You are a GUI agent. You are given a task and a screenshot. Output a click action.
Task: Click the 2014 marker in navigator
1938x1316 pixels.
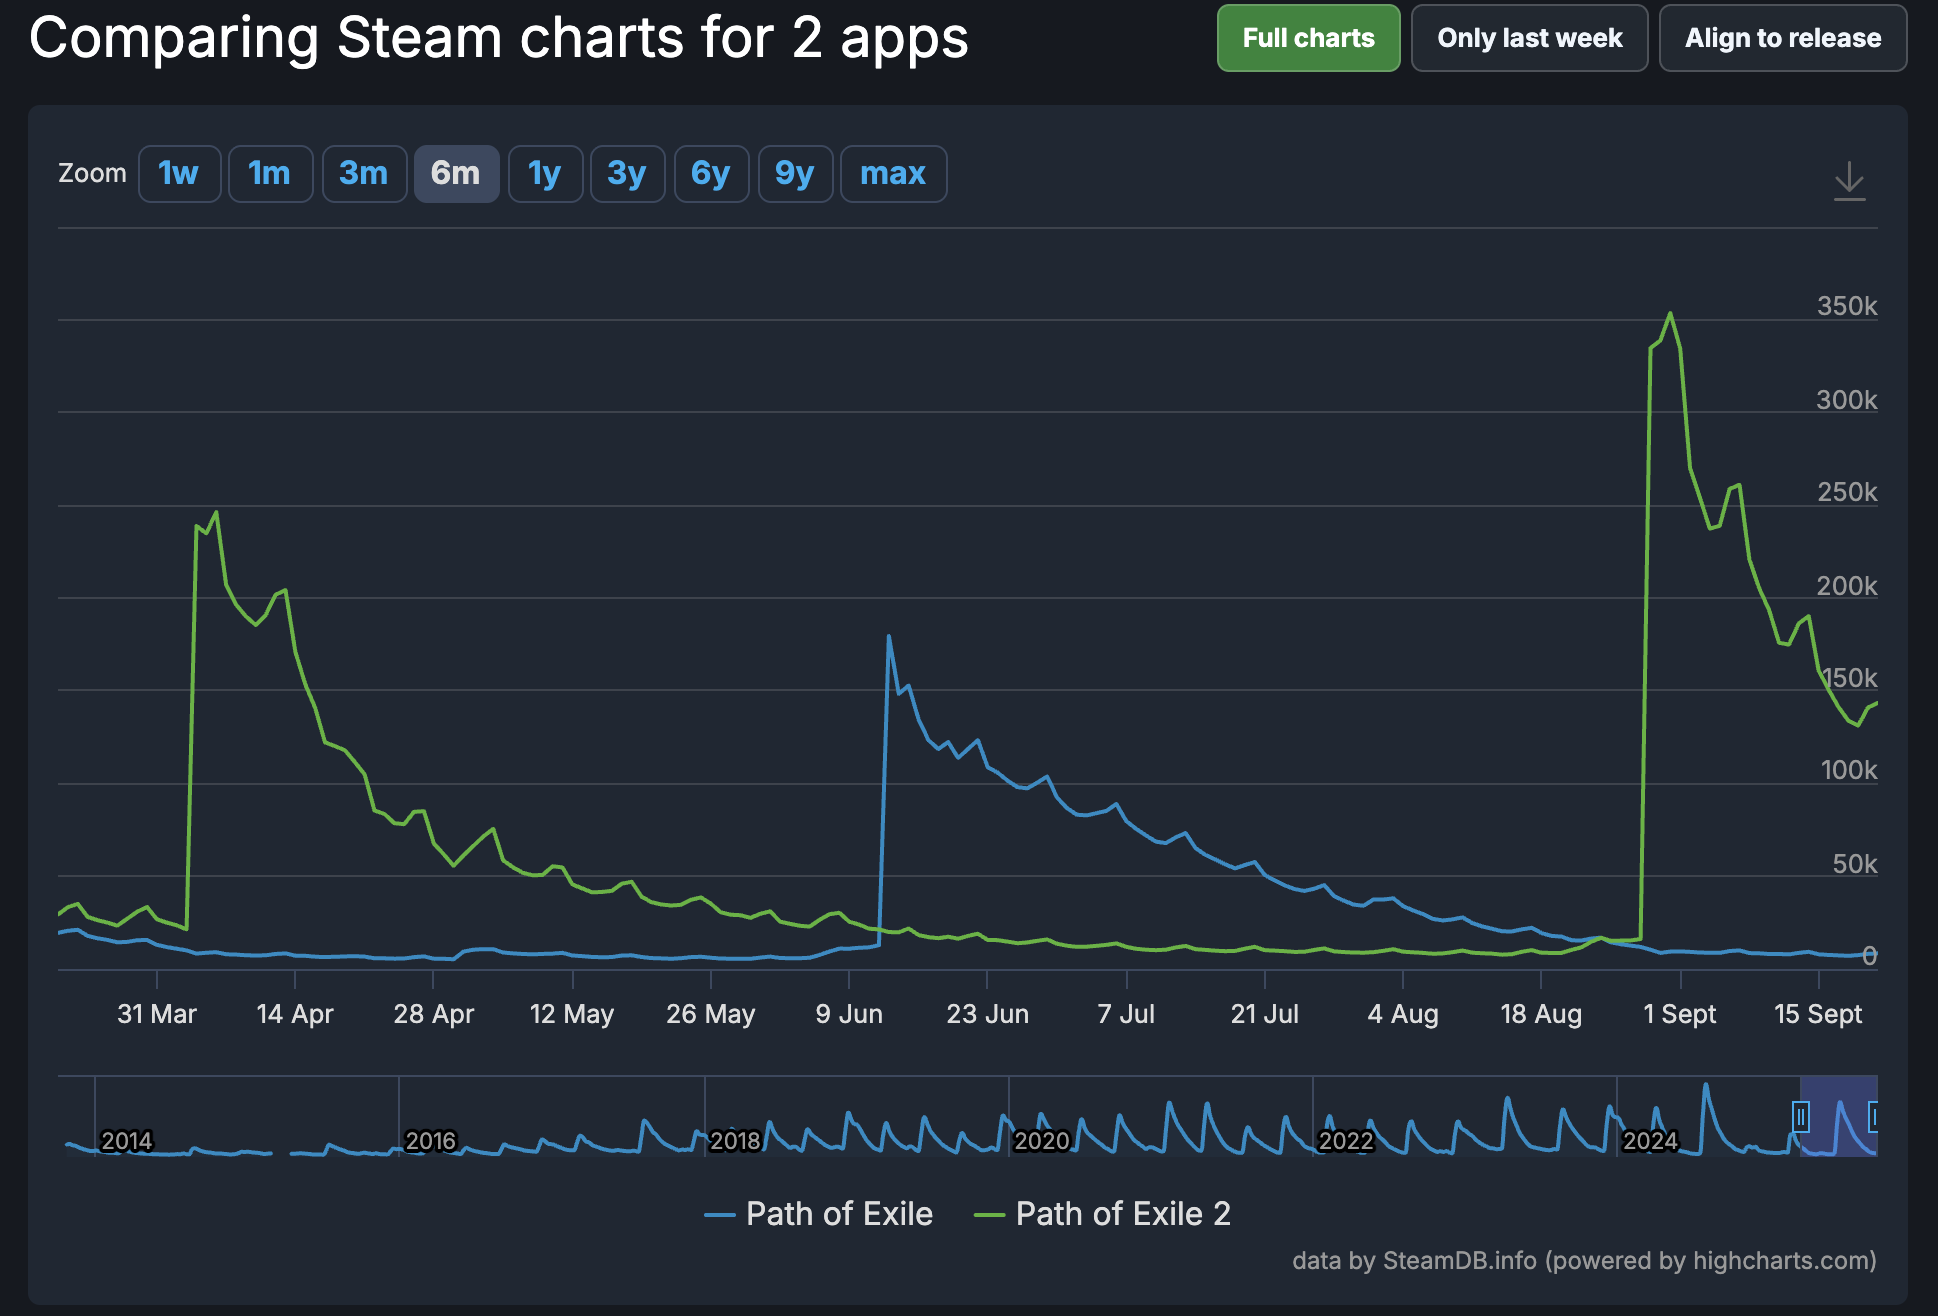(x=127, y=1141)
